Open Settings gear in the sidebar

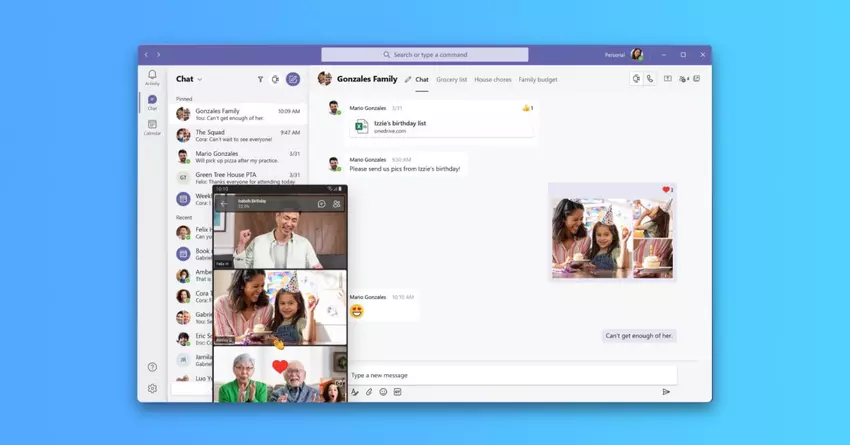click(152, 388)
